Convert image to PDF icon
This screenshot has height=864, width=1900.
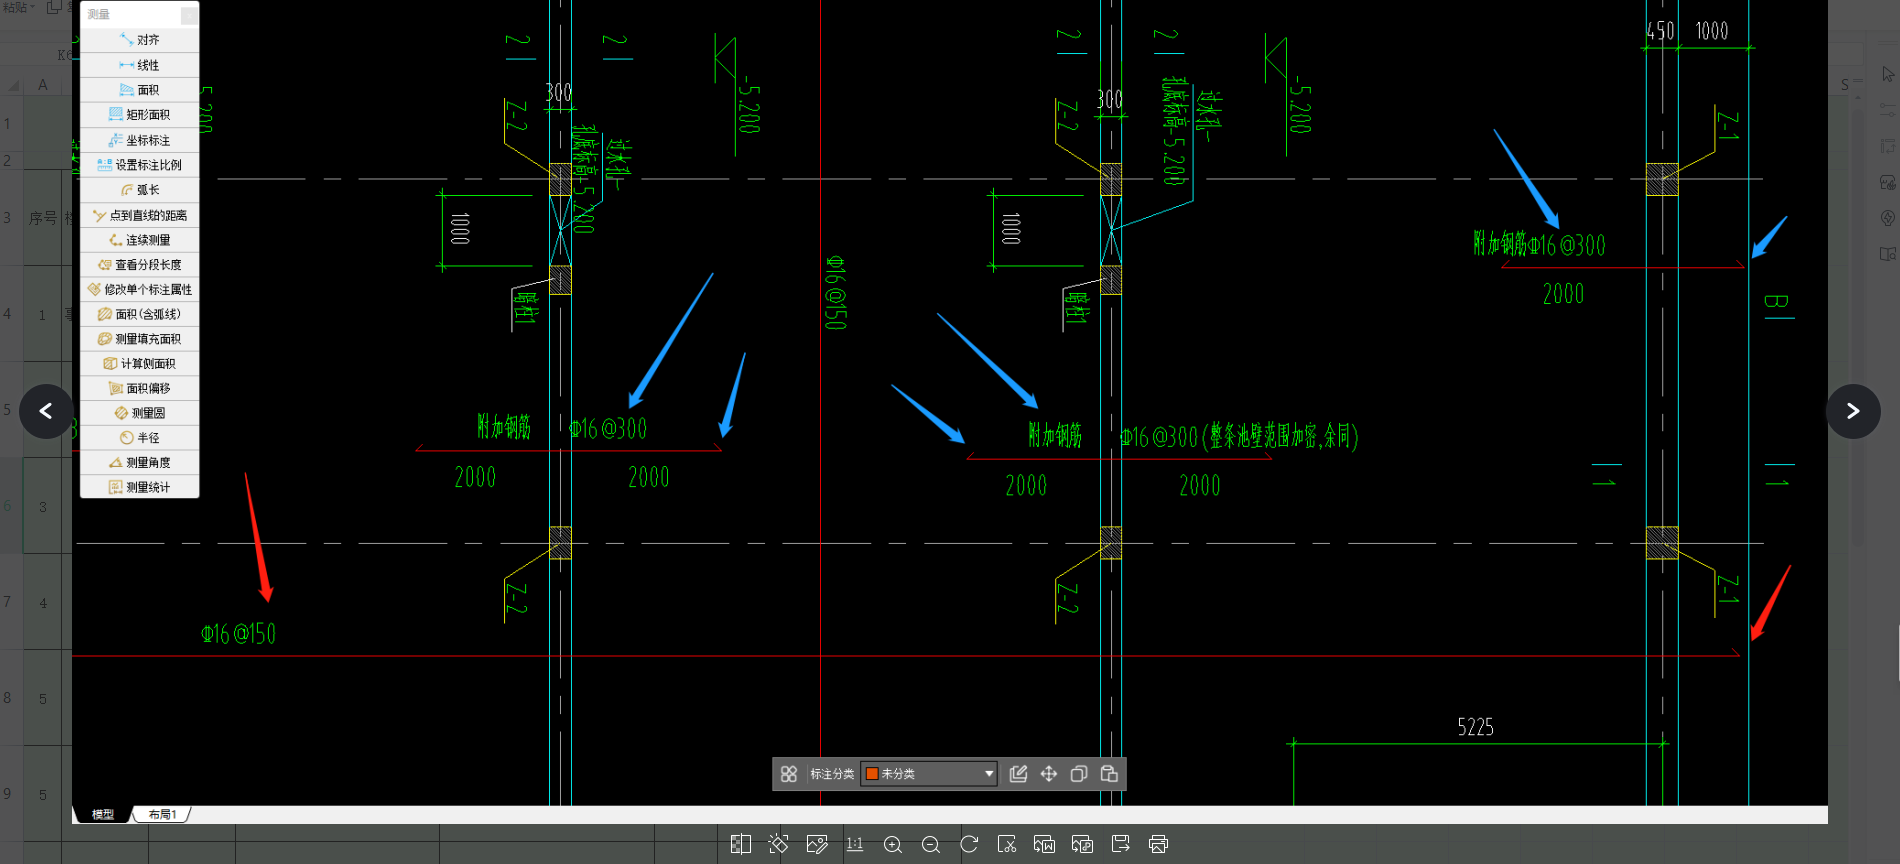point(1082,844)
